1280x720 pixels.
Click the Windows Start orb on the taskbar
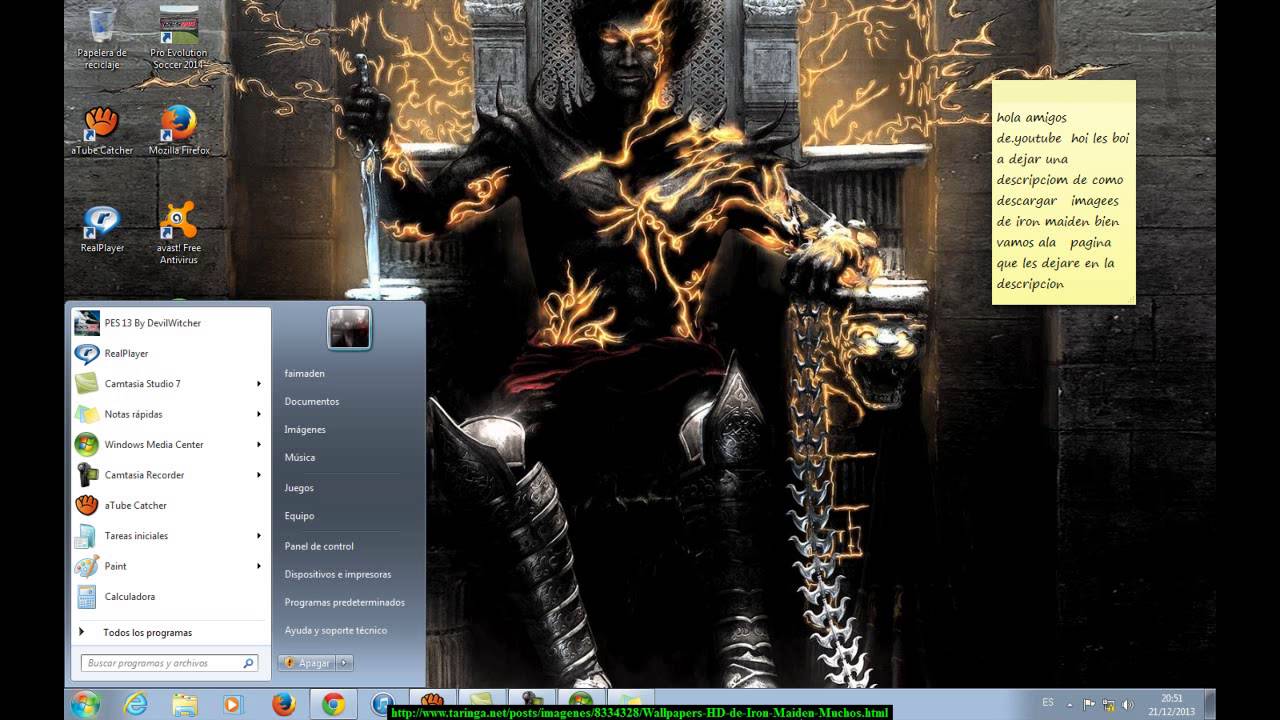[86, 704]
